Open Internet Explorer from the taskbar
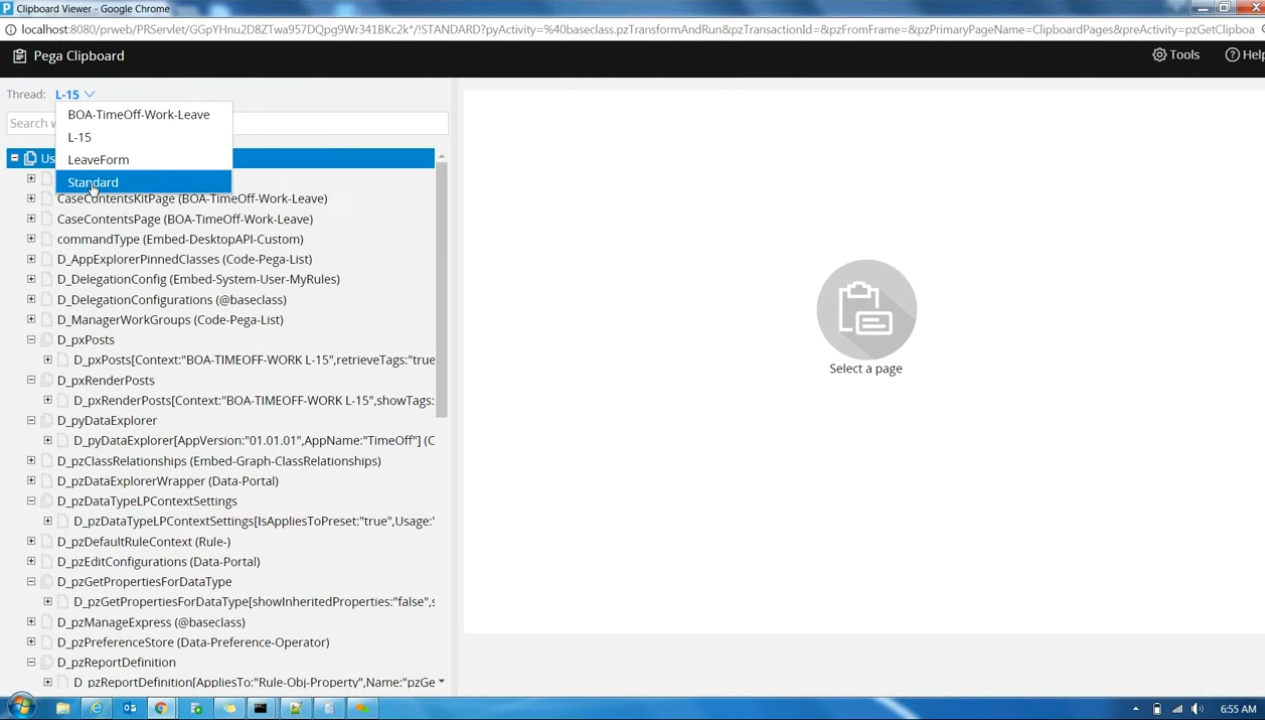 [96, 708]
